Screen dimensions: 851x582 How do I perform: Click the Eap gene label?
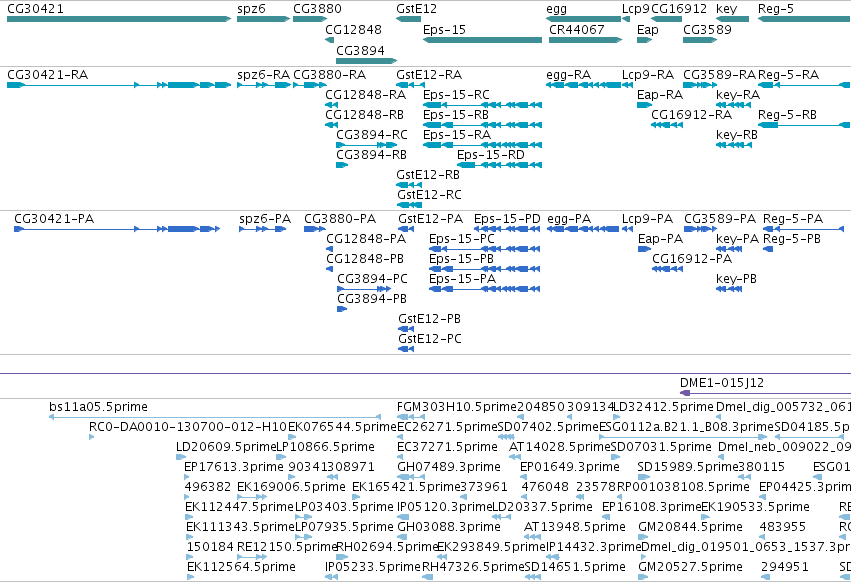[647, 30]
